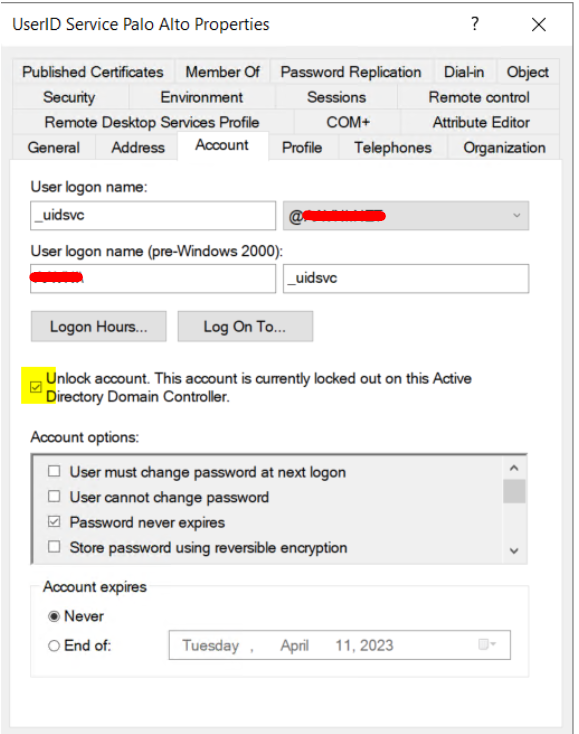Screen dimensions: 579x734
Task: Click the 2023 year in expiry date
Action: click(377, 646)
